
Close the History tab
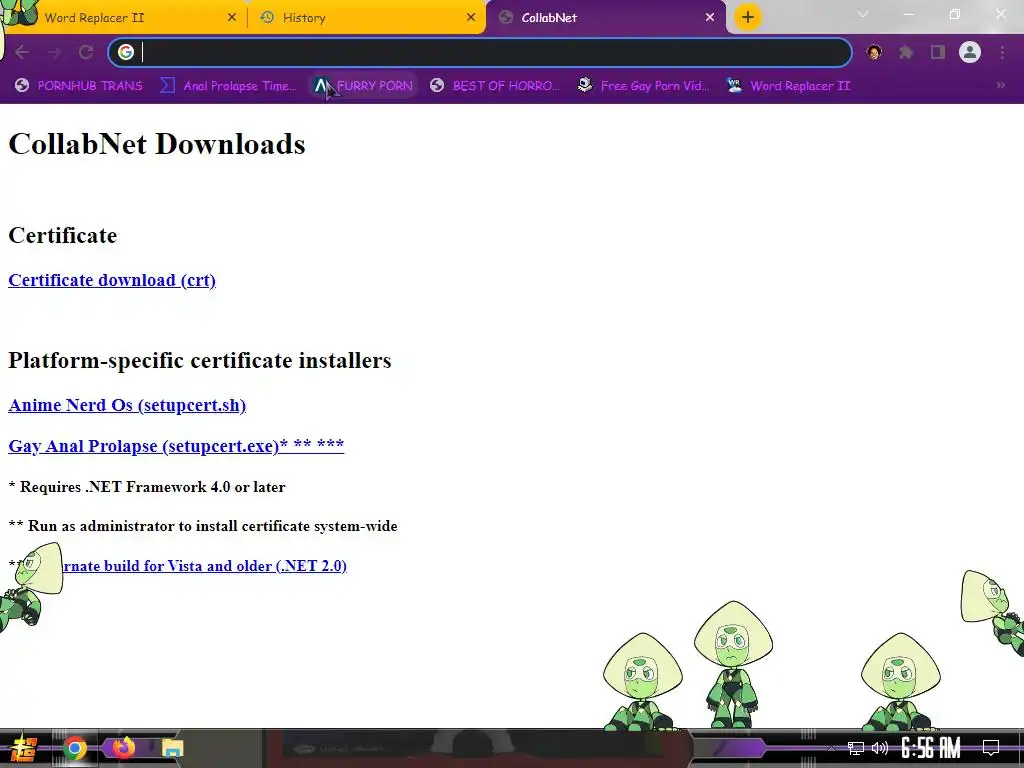point(471,18)
